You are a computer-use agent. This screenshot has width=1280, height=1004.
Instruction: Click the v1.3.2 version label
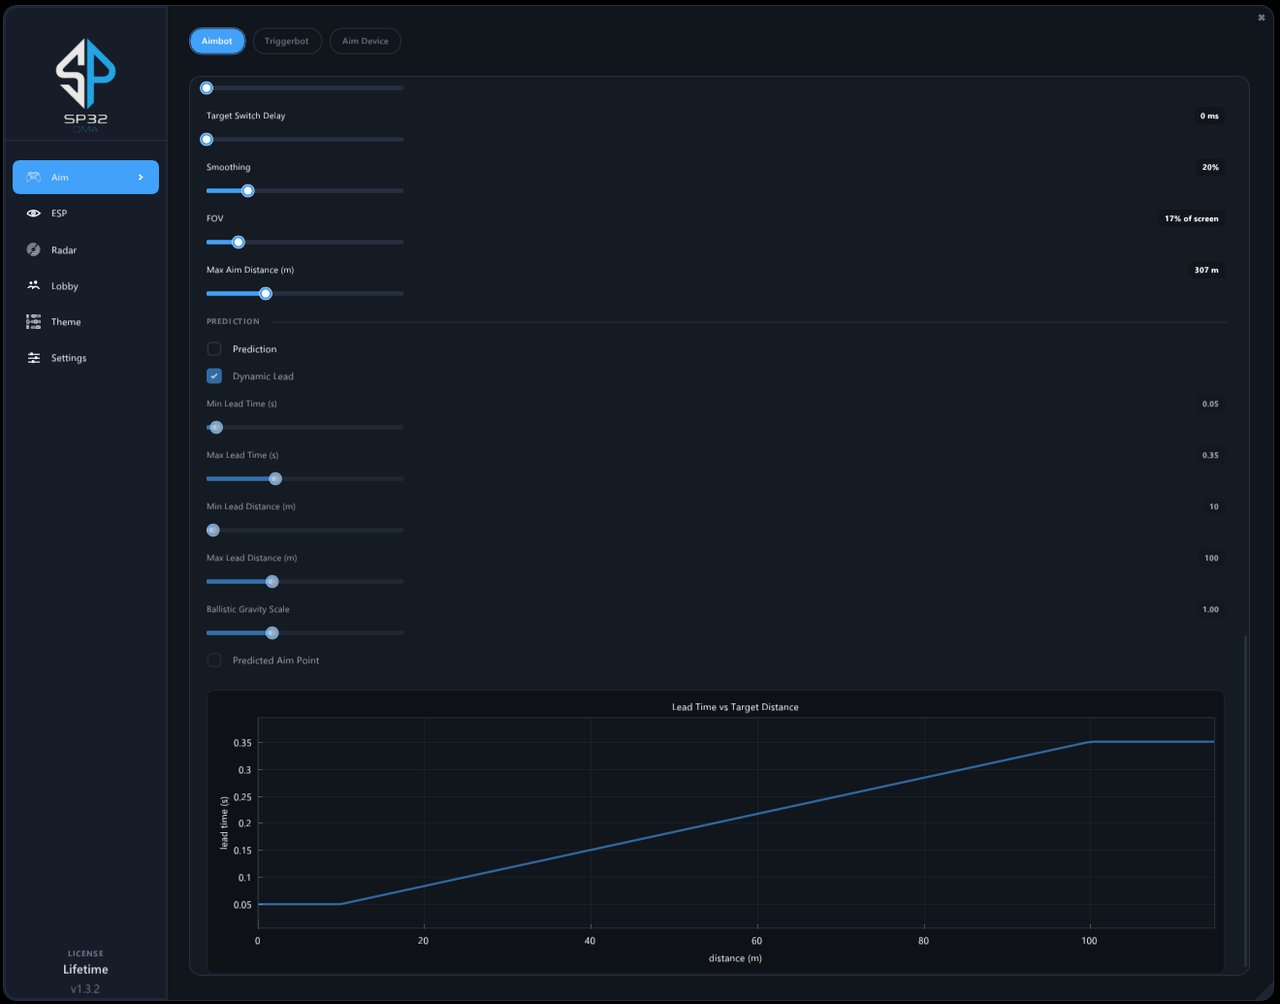click(85, 989)
